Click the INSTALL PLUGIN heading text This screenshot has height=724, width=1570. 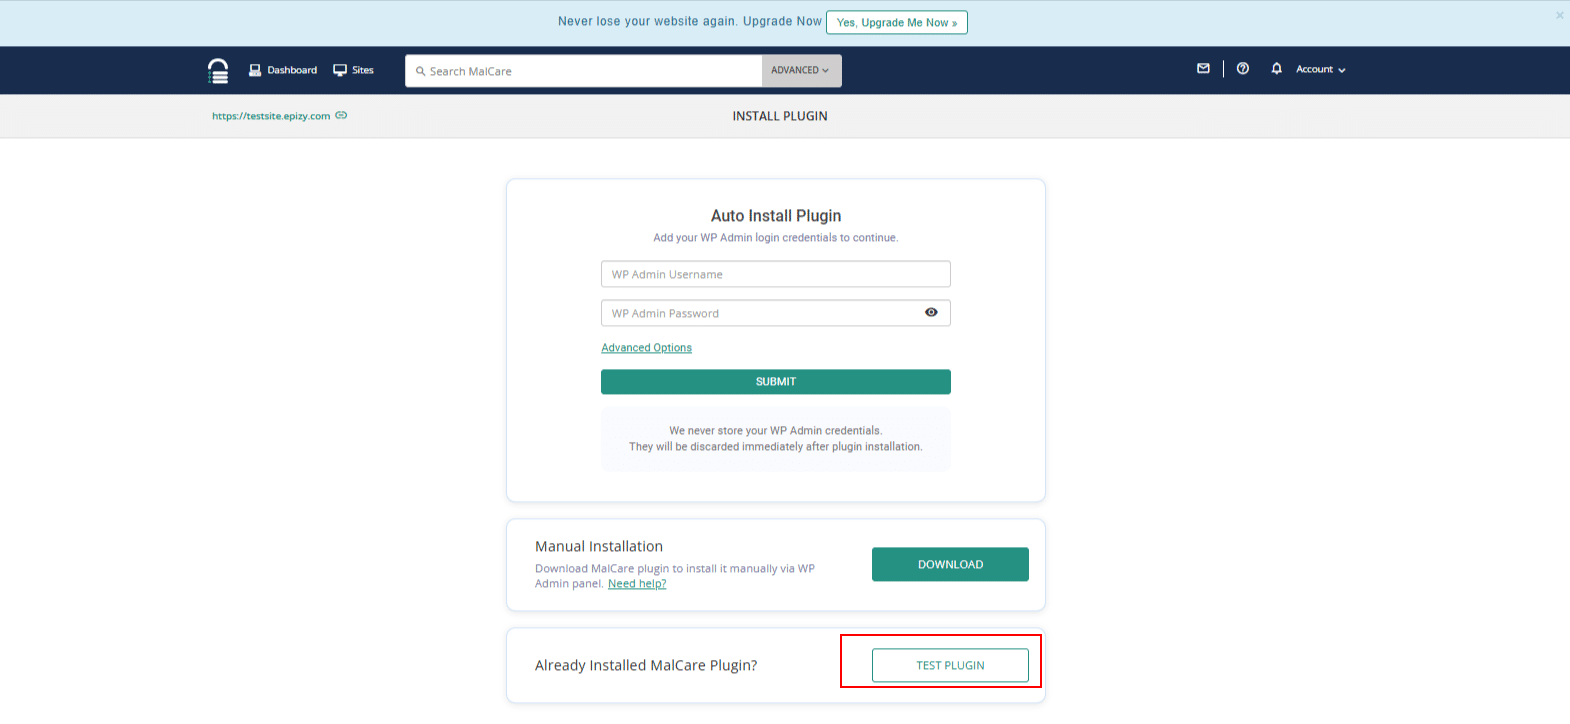[780, 116]
